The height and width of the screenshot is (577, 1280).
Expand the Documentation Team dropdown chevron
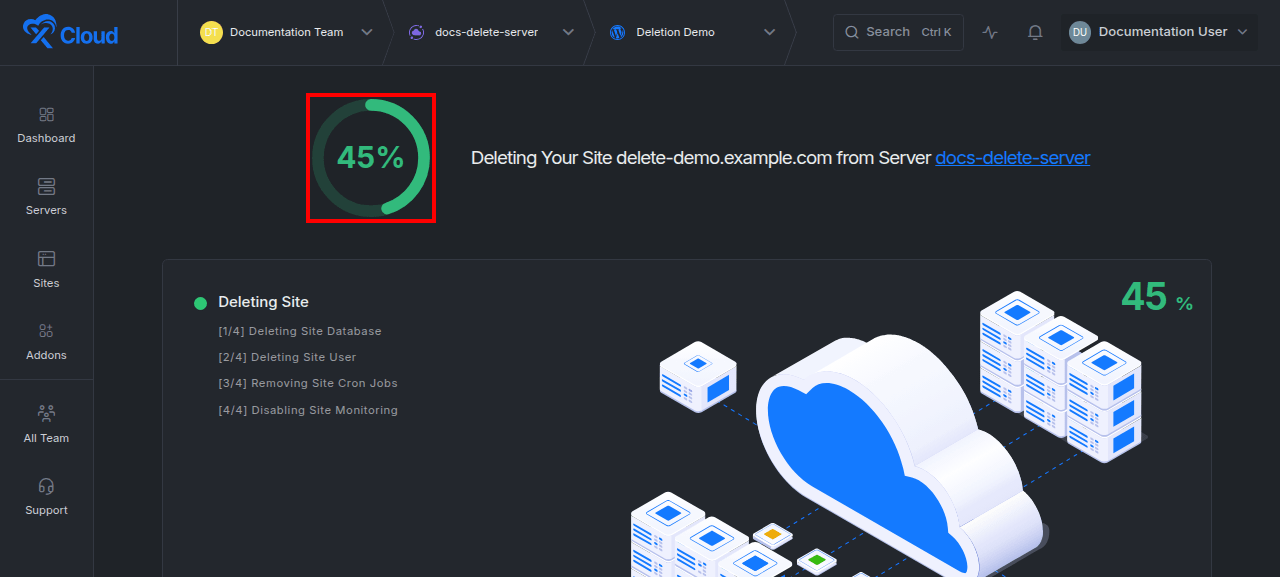(x=367, y=32)
